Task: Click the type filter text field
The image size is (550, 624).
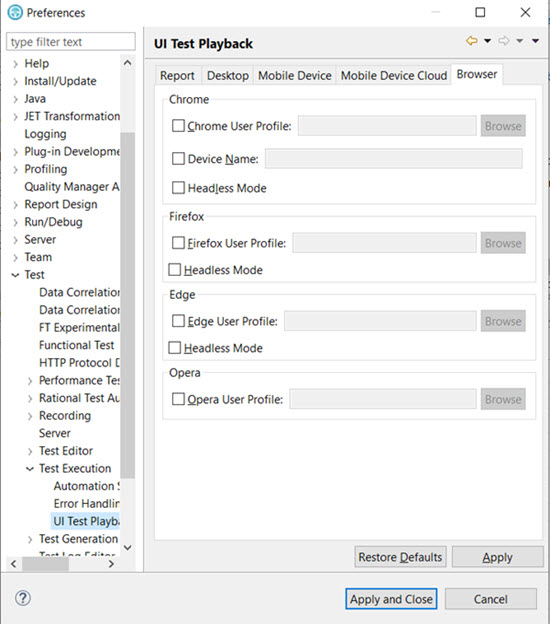Action: (71, 41)
